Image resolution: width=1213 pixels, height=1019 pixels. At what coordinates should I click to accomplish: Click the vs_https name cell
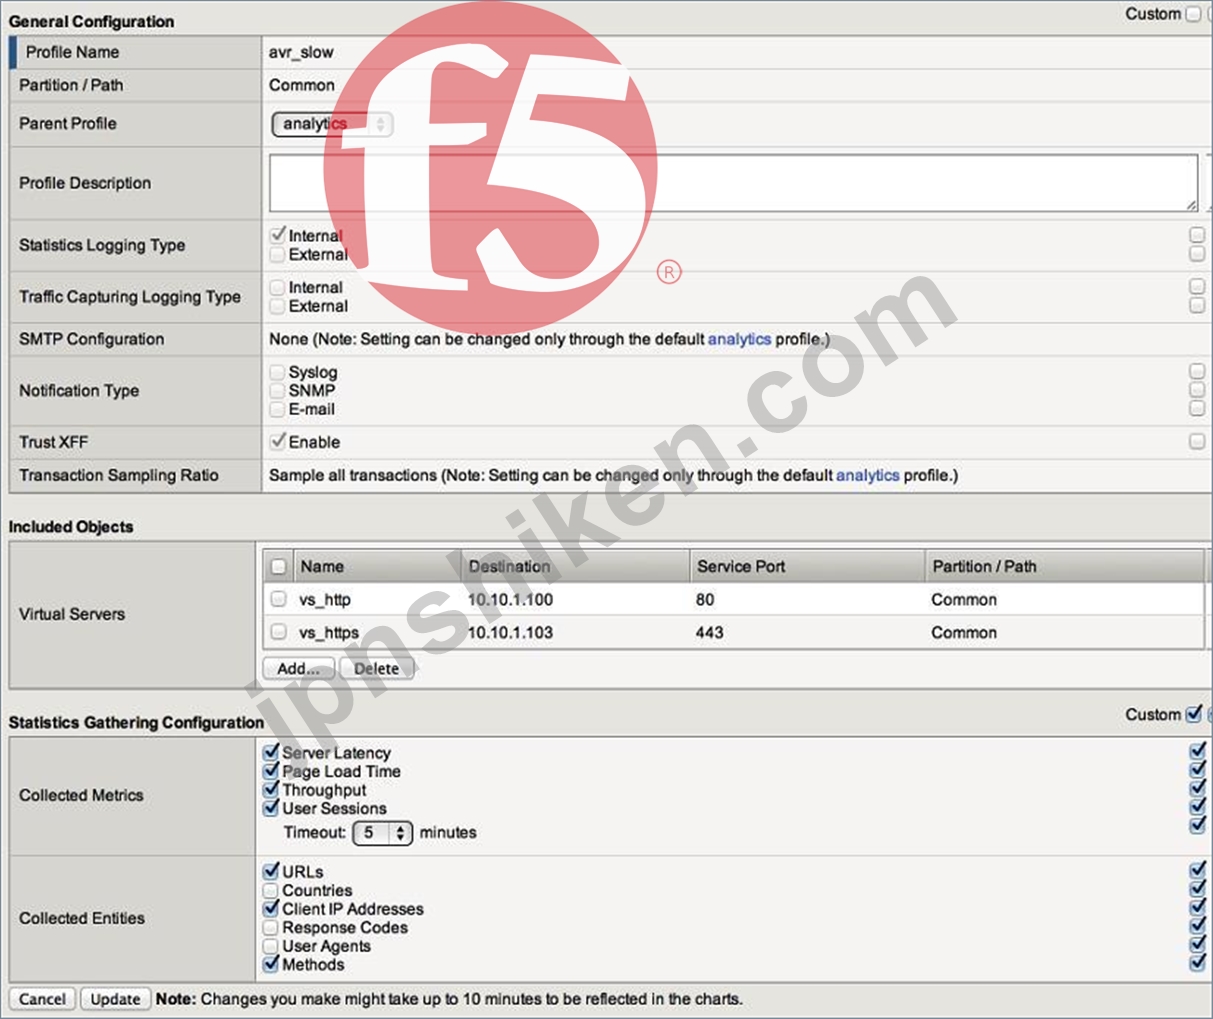[x=329, y=633]
